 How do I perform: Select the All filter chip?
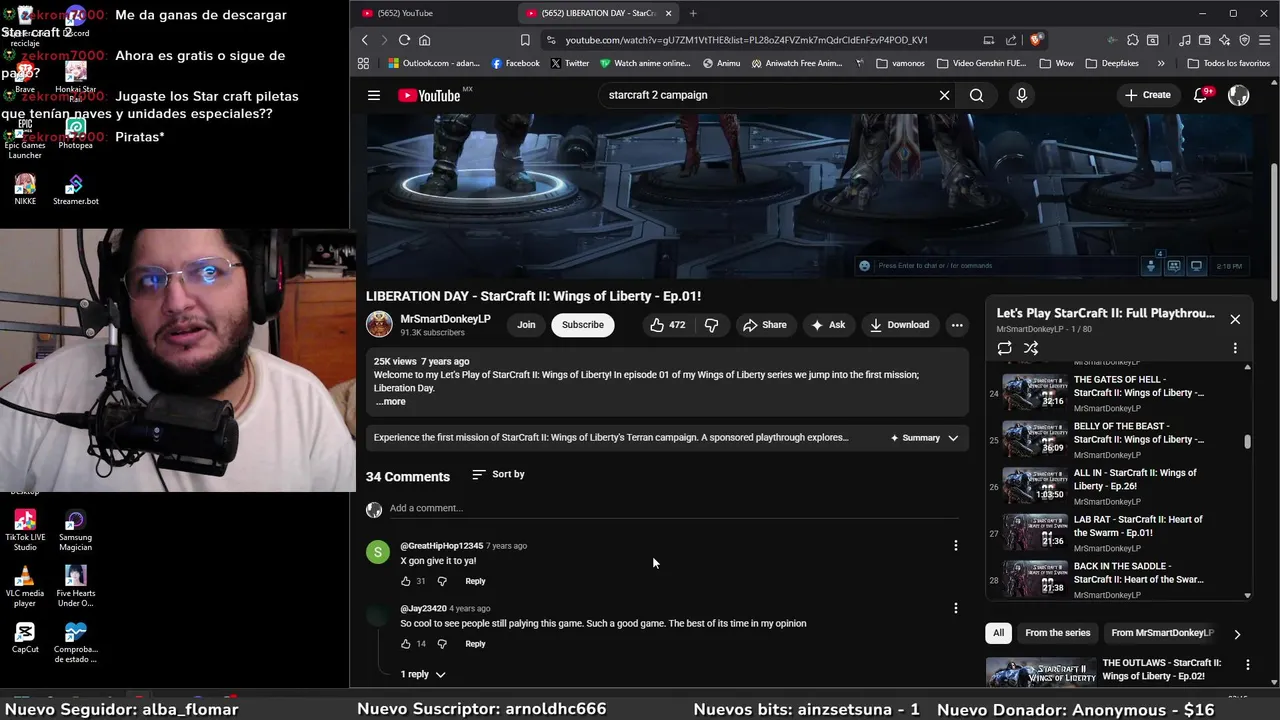point(998,633)
